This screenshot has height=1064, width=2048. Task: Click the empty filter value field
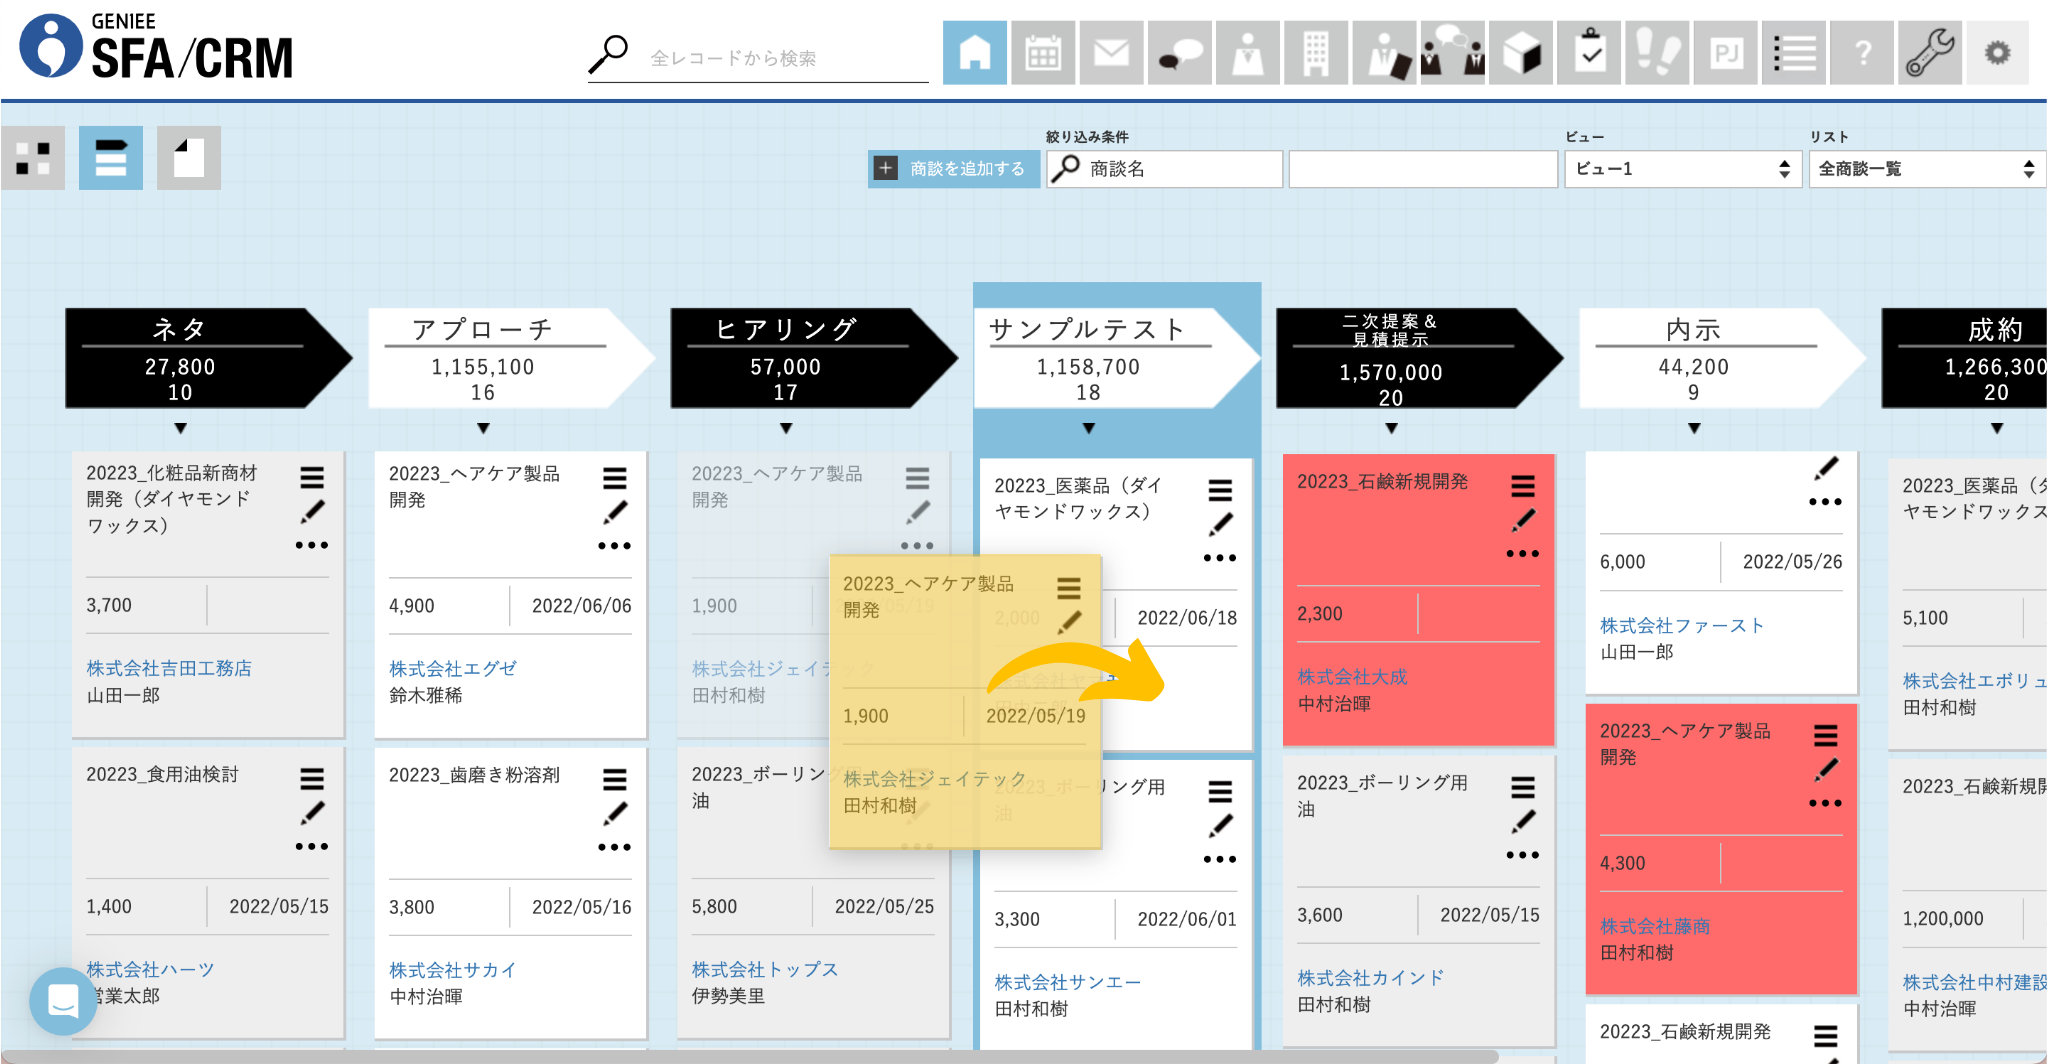pyautogui.click(x=1423, y=169)
